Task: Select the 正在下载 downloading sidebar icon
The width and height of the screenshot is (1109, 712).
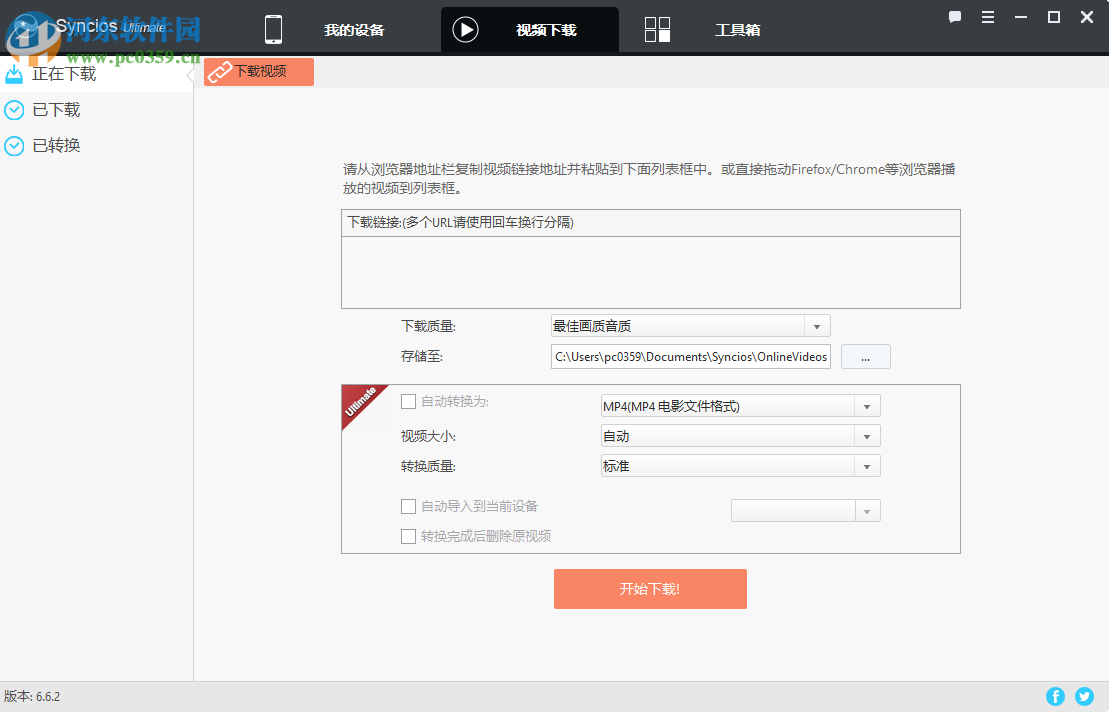Action: point(14,73)
